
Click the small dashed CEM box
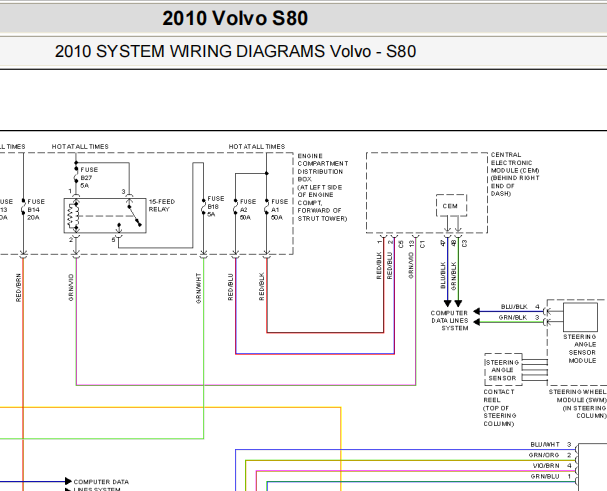[x=451, y=206]
